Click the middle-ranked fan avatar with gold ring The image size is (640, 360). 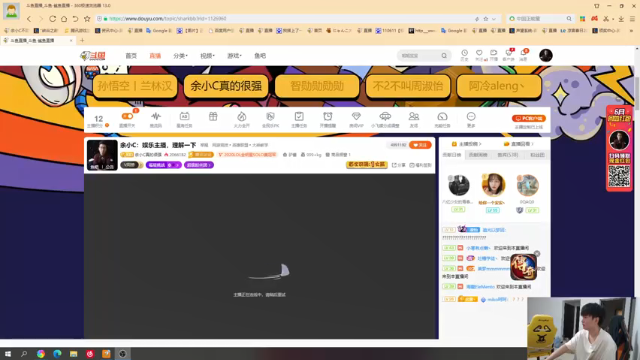(493, 184)
